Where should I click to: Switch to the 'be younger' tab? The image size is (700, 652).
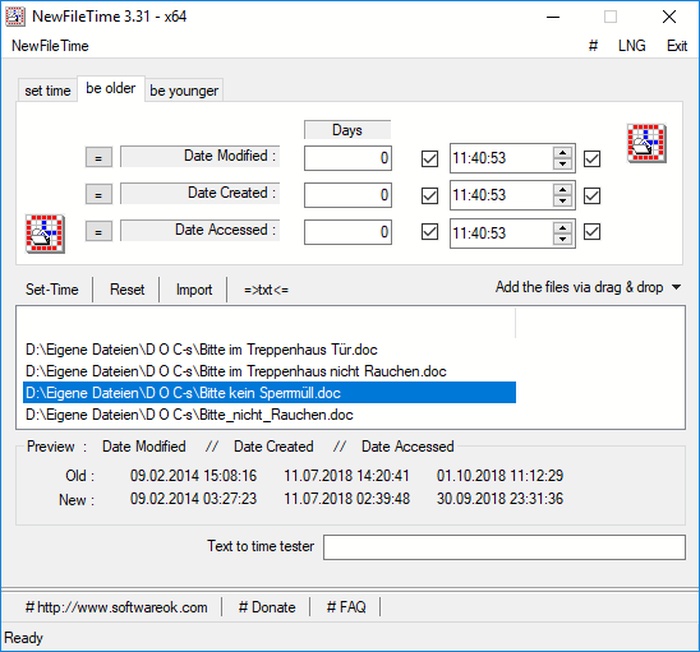184,90
